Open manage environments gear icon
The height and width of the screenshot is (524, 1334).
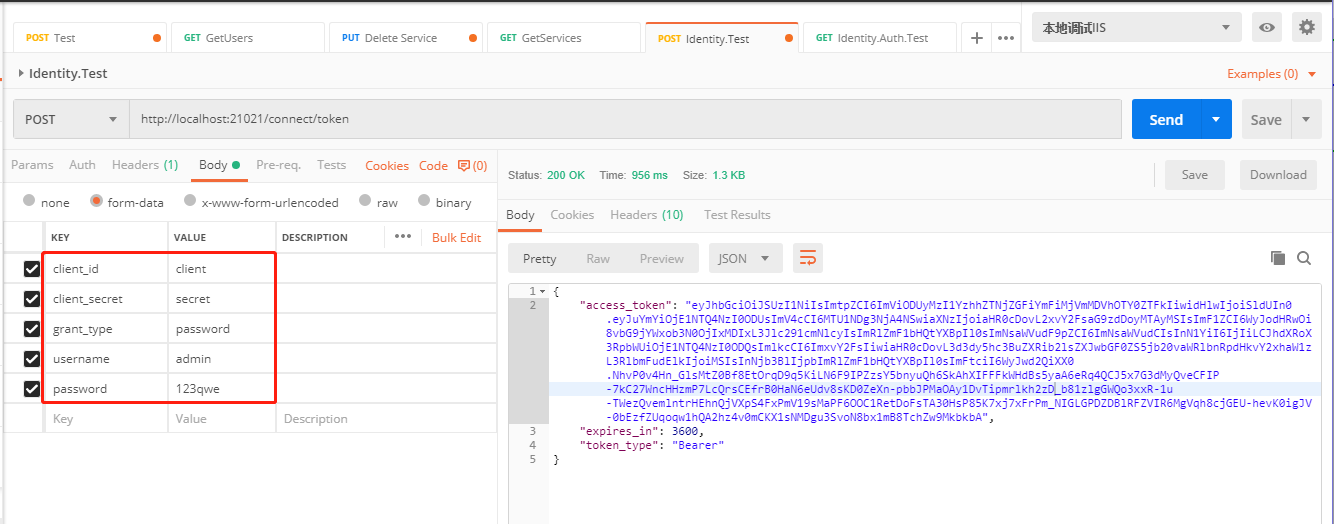click(x=1306, y=28)
